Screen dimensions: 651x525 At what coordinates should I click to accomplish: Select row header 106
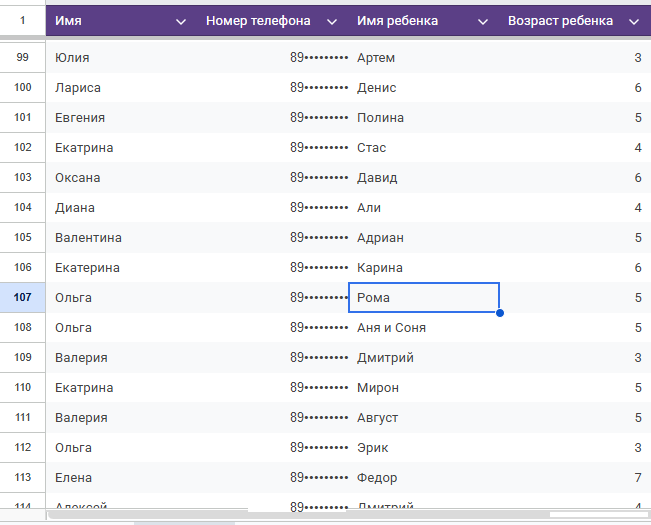click(22, 267)
